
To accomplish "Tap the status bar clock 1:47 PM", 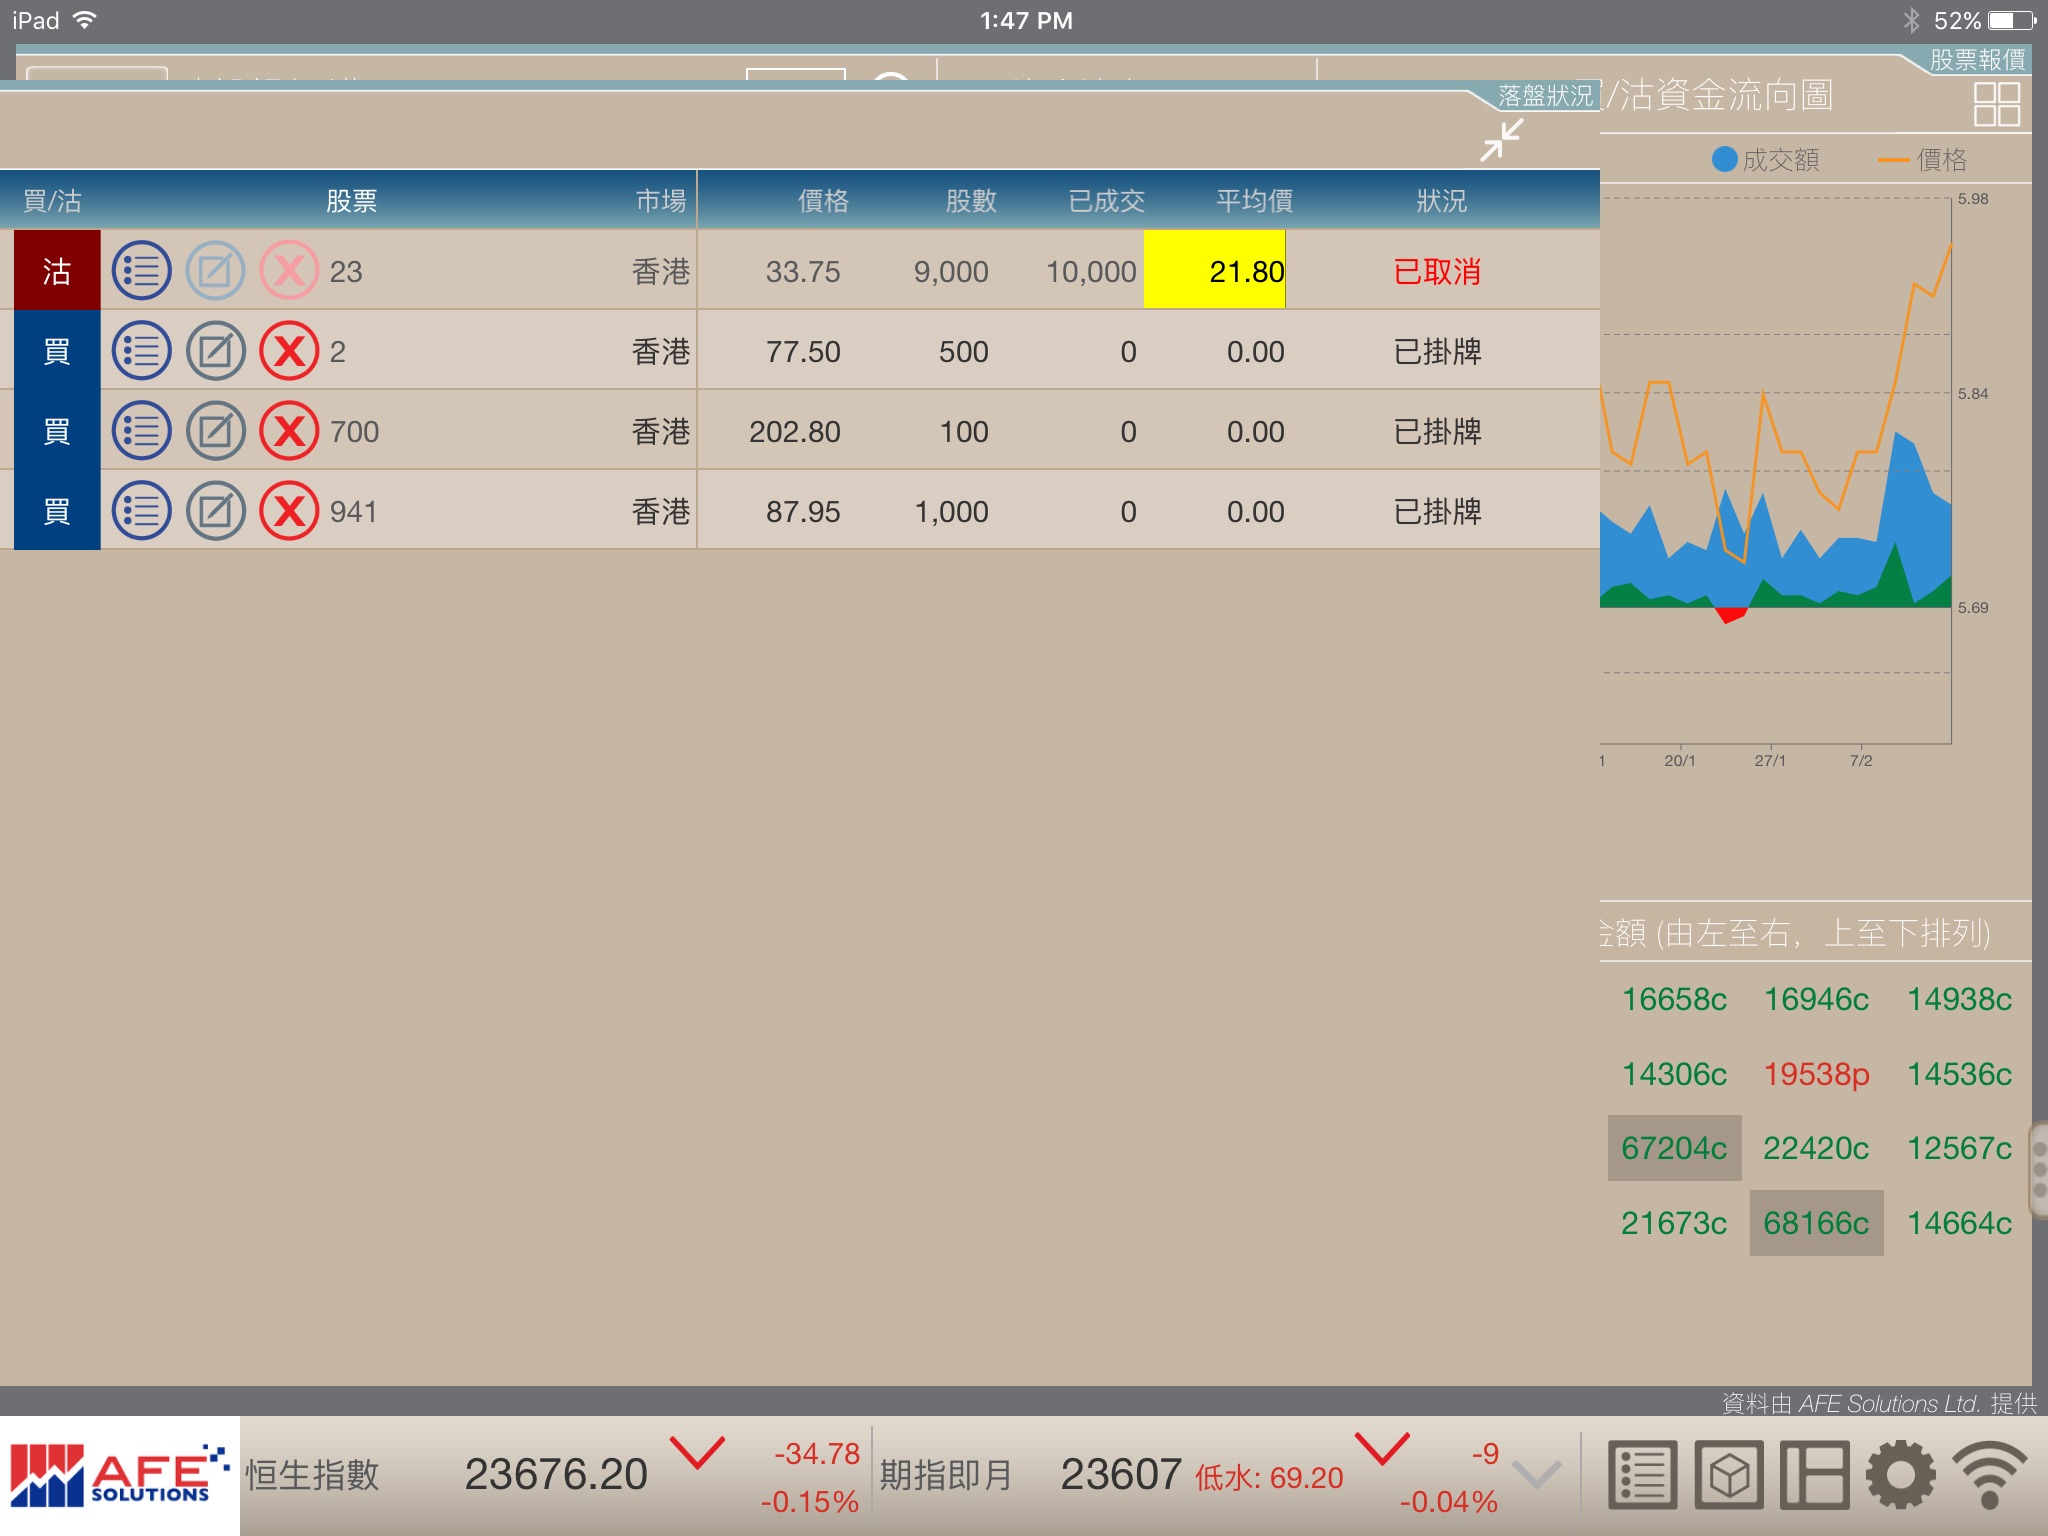I will pyautogui.click(x=1026, y=20).
